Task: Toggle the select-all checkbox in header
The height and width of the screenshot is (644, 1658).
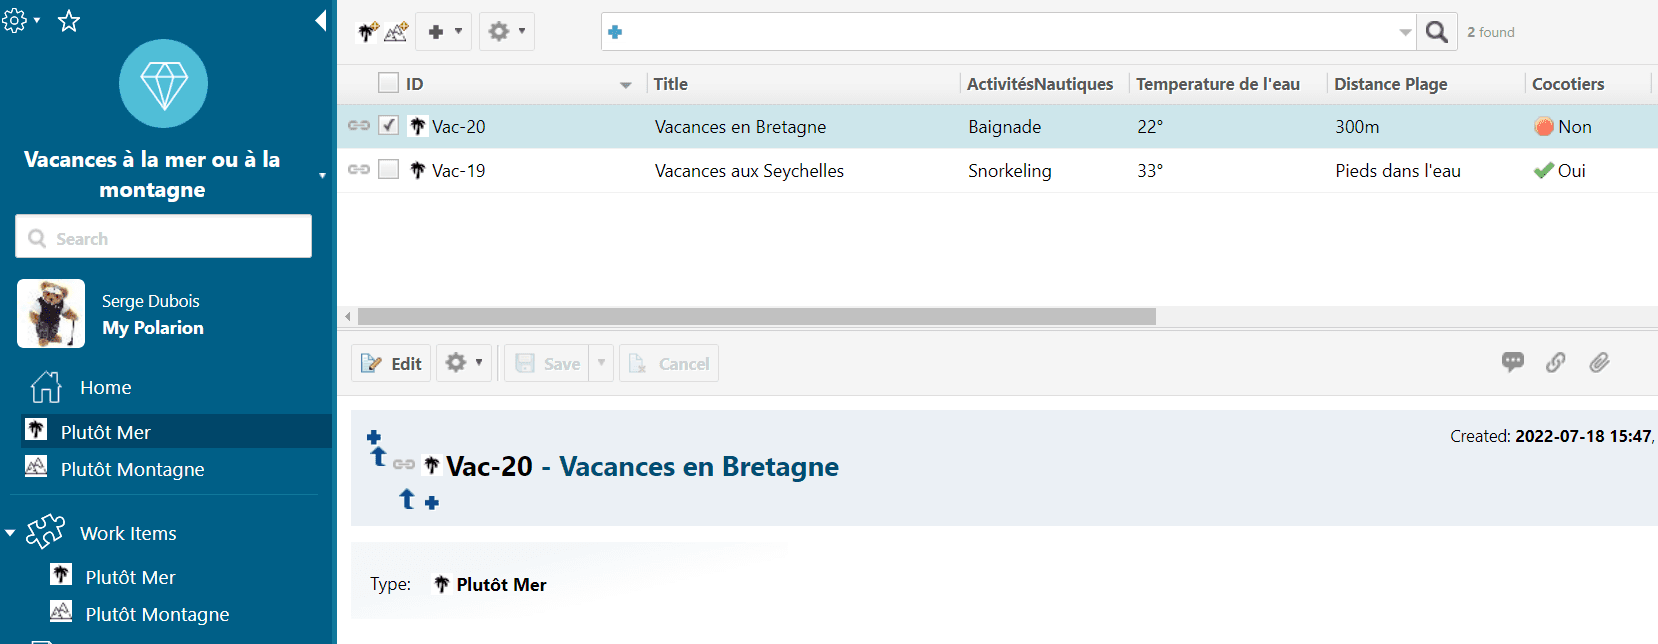Action: click(x=388, y=83)
